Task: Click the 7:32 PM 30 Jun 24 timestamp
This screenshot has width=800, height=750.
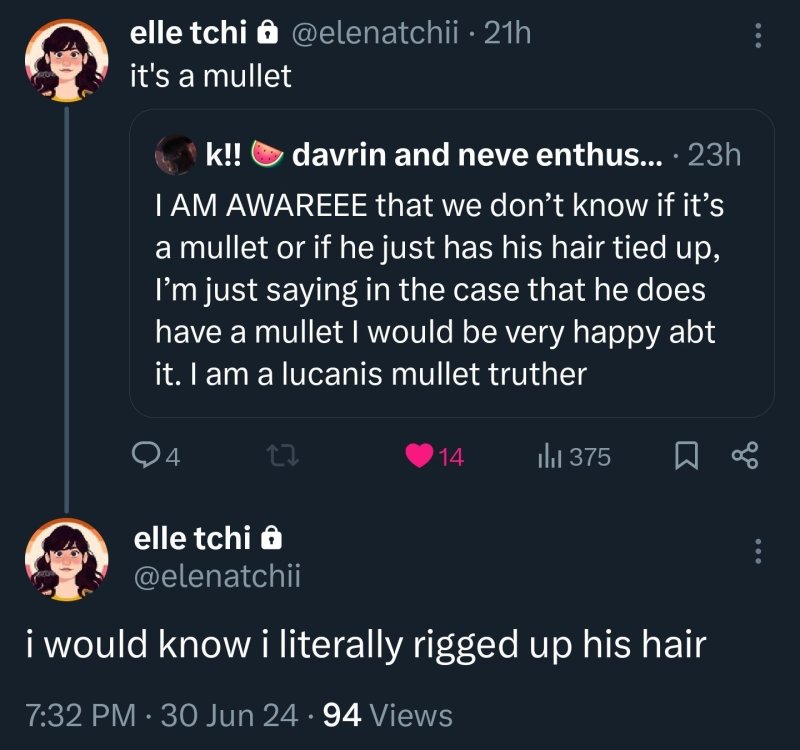Action: (x=162, y=715)
